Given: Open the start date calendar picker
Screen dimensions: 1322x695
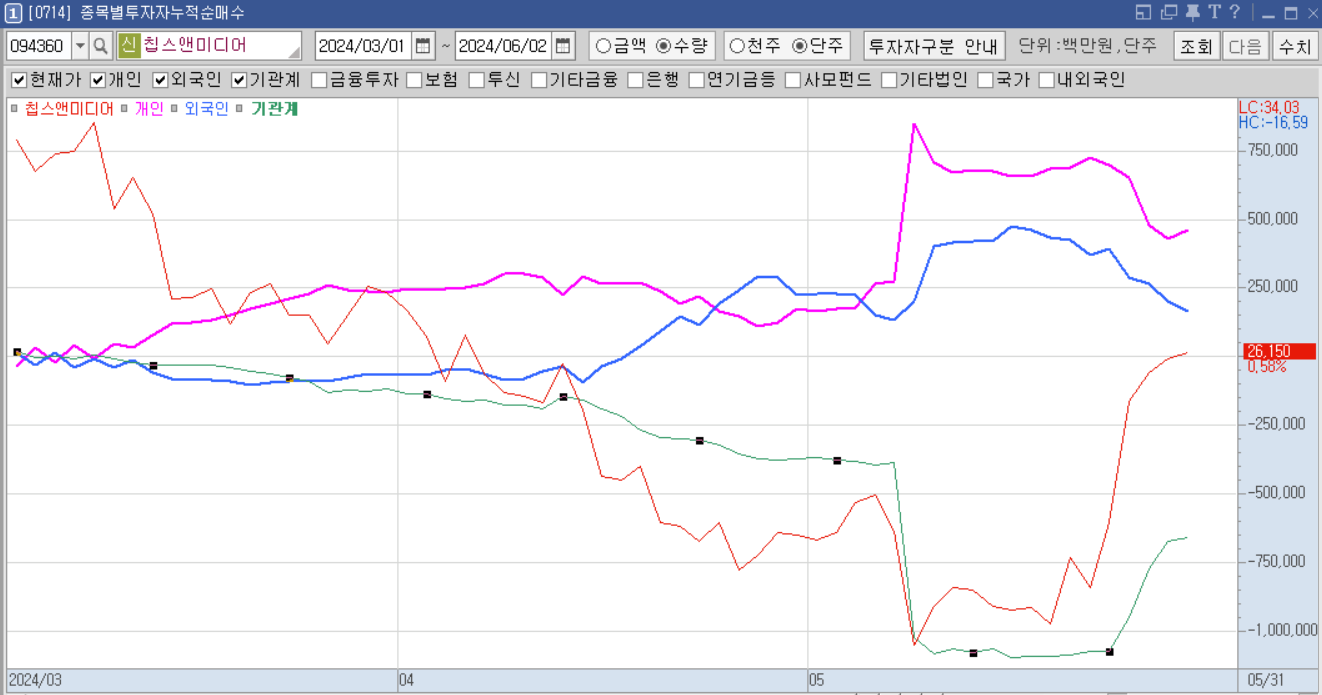Looking at the screenshot, I should 424,46.
